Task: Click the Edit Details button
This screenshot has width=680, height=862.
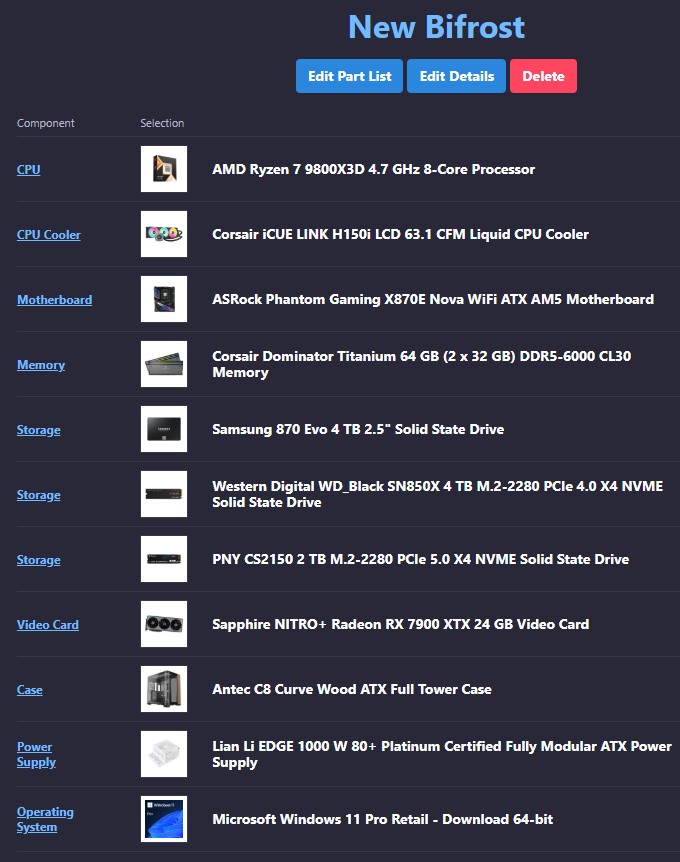Action: [456, 76]
